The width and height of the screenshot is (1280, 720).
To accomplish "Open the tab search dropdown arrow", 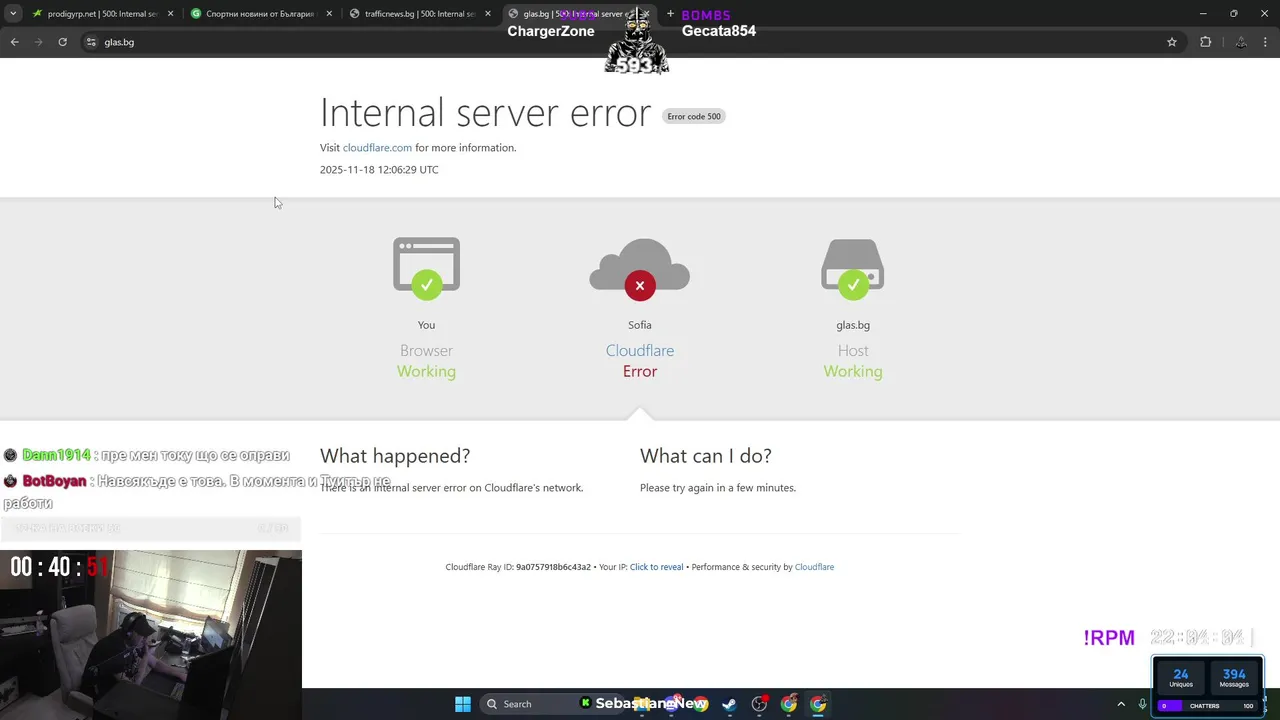I will (x=13, y=14).
